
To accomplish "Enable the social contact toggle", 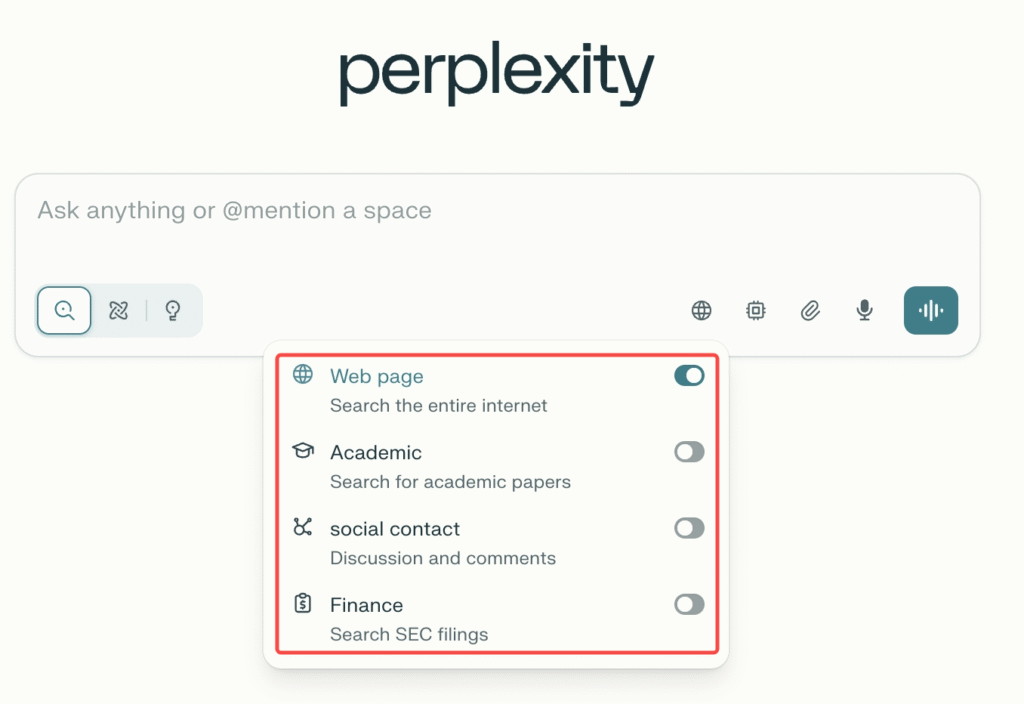I will point(689,528).
